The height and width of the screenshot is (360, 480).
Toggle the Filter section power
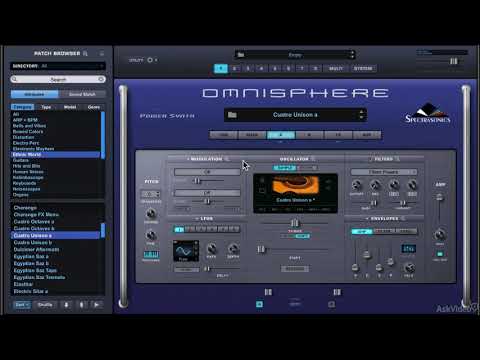[371, 159]
